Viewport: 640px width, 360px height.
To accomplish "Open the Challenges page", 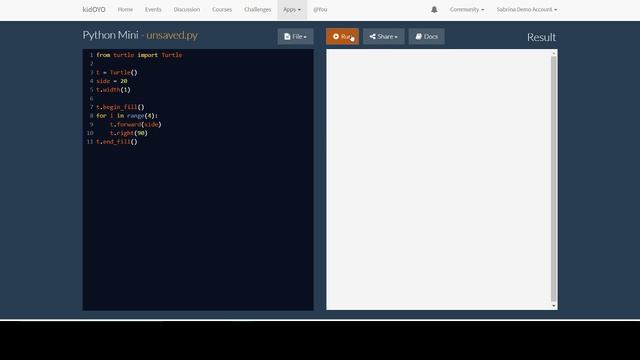I will 258,9.
